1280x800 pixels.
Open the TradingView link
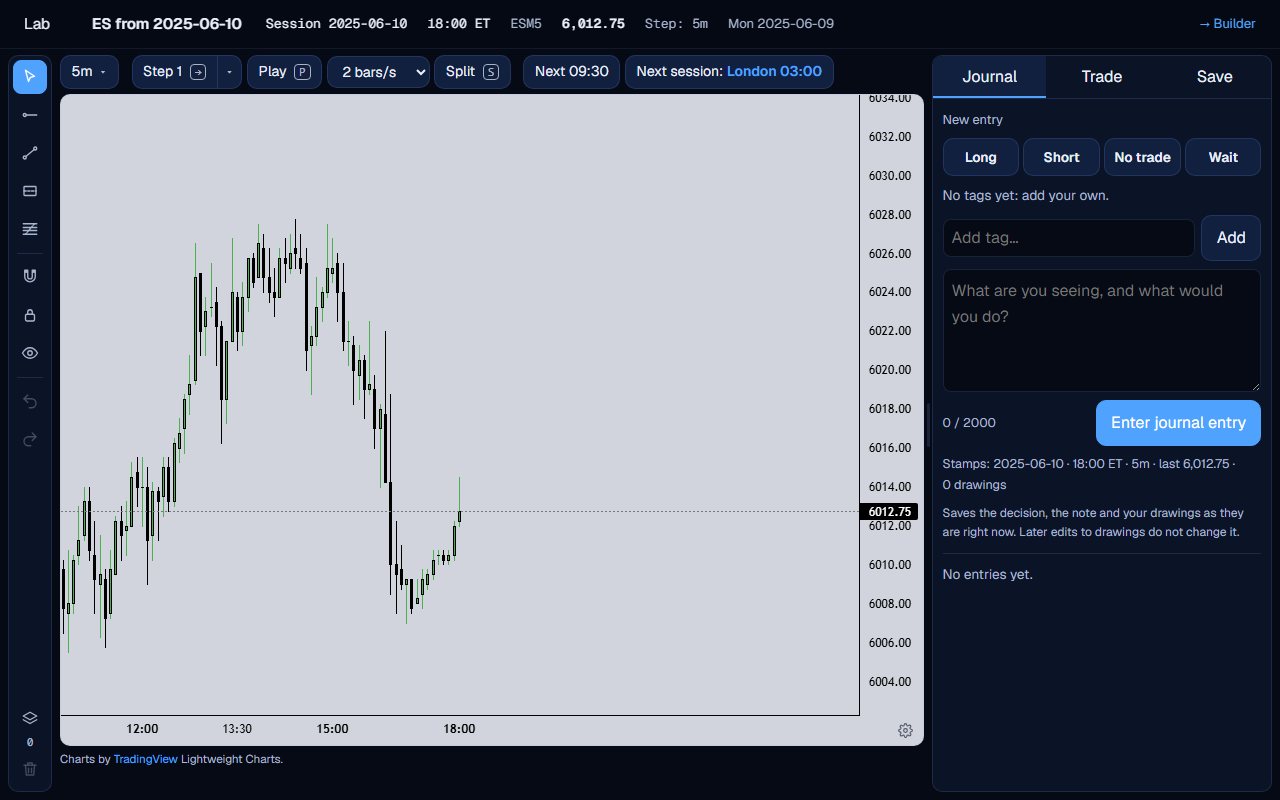(x=146, y=759)
